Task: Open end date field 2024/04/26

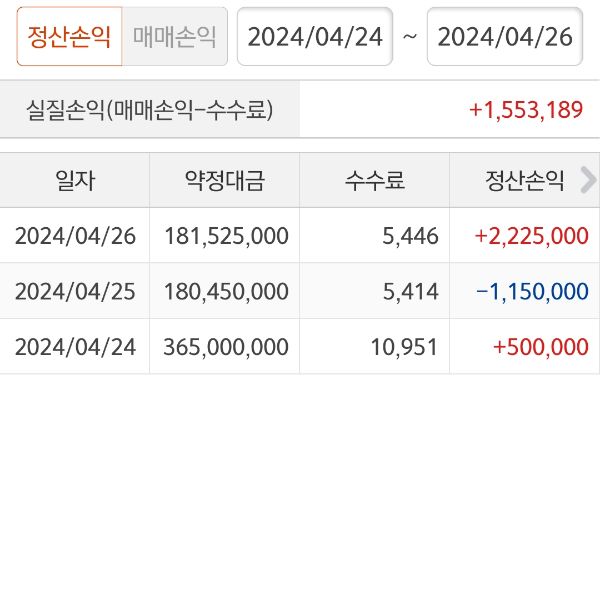Action: coord(505,37)
